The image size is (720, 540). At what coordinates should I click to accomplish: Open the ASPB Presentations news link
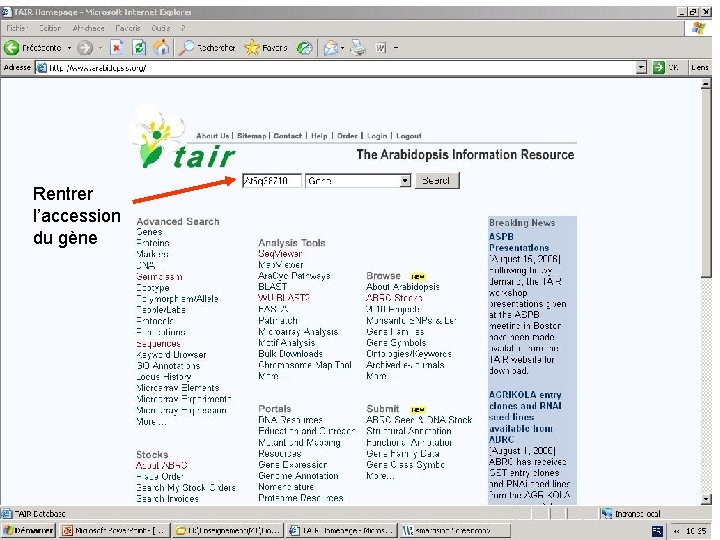coord(519,242)
